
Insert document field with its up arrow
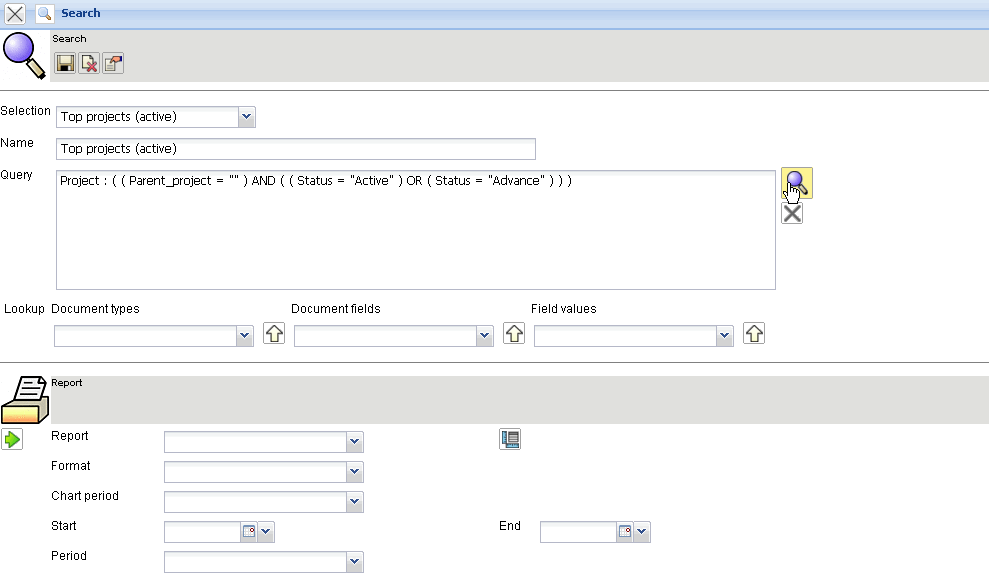[x=514, y=334]
